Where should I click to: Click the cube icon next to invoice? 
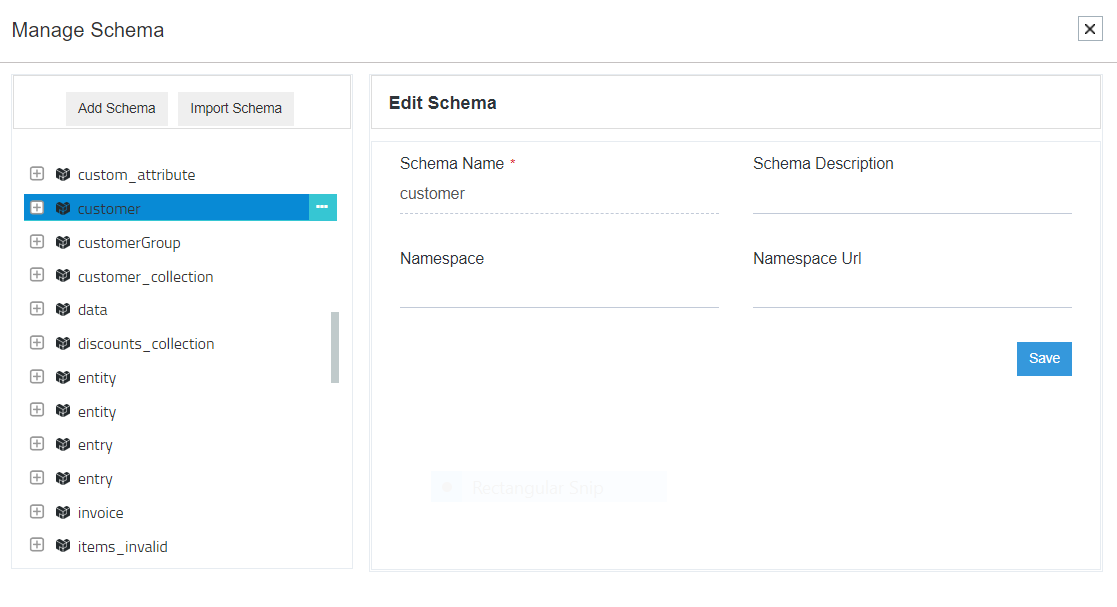point(61,512)
